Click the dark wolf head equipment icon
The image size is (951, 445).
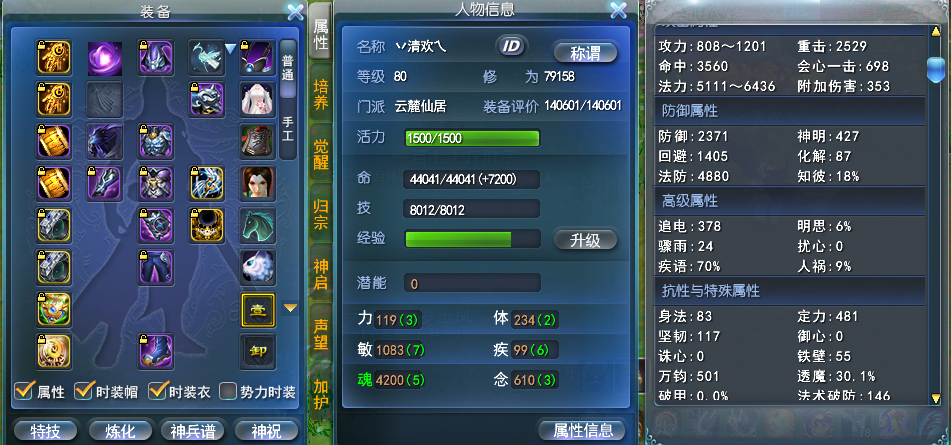(x=105, y=141)
